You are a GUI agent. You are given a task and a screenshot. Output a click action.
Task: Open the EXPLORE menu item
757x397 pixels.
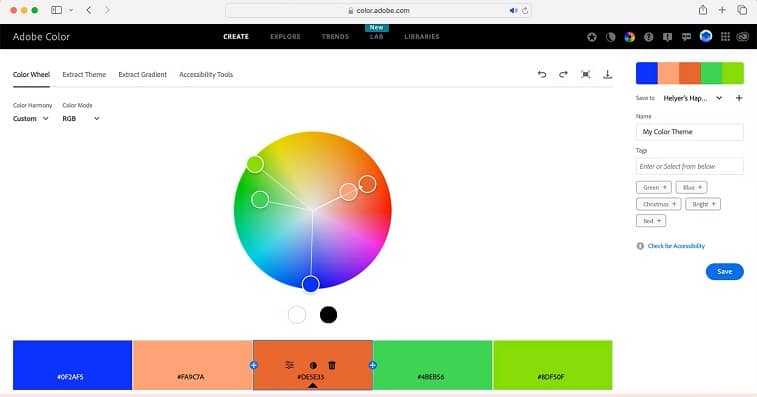tap(285, 37)
